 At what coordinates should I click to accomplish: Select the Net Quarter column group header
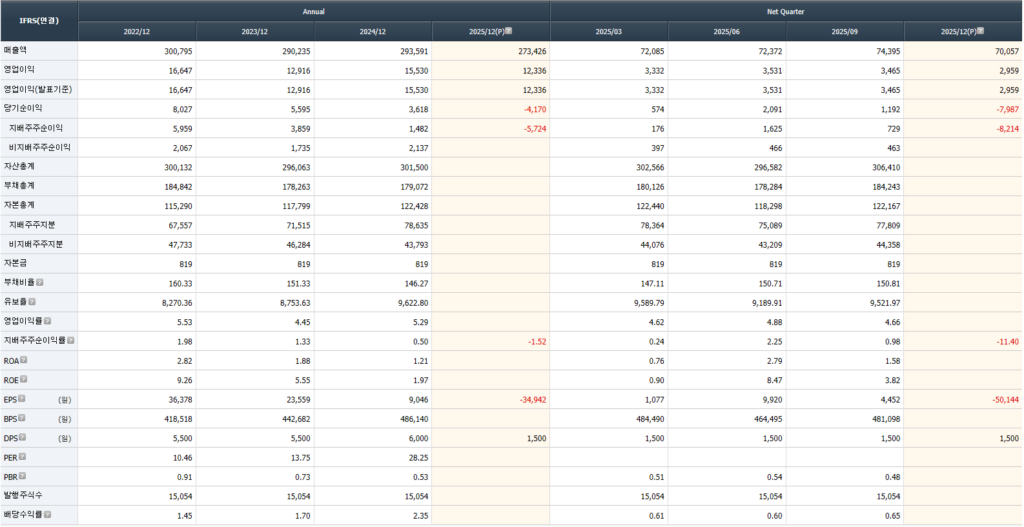(786, 11)
